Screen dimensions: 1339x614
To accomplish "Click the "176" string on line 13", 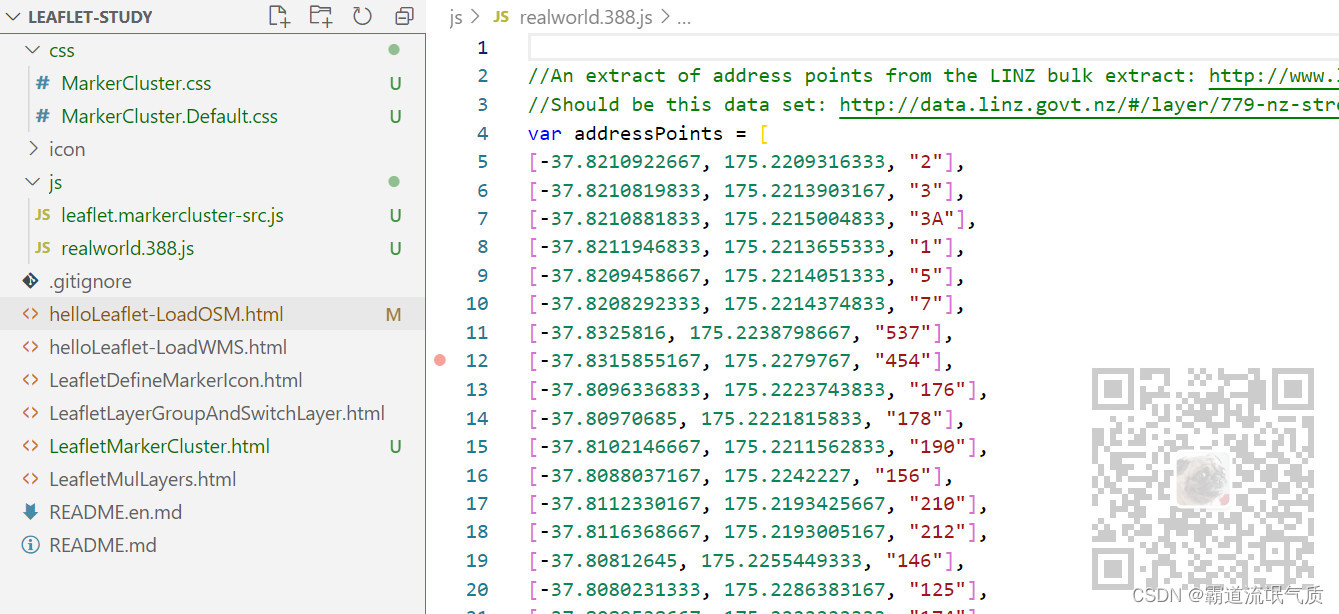I will click(937, 390).
